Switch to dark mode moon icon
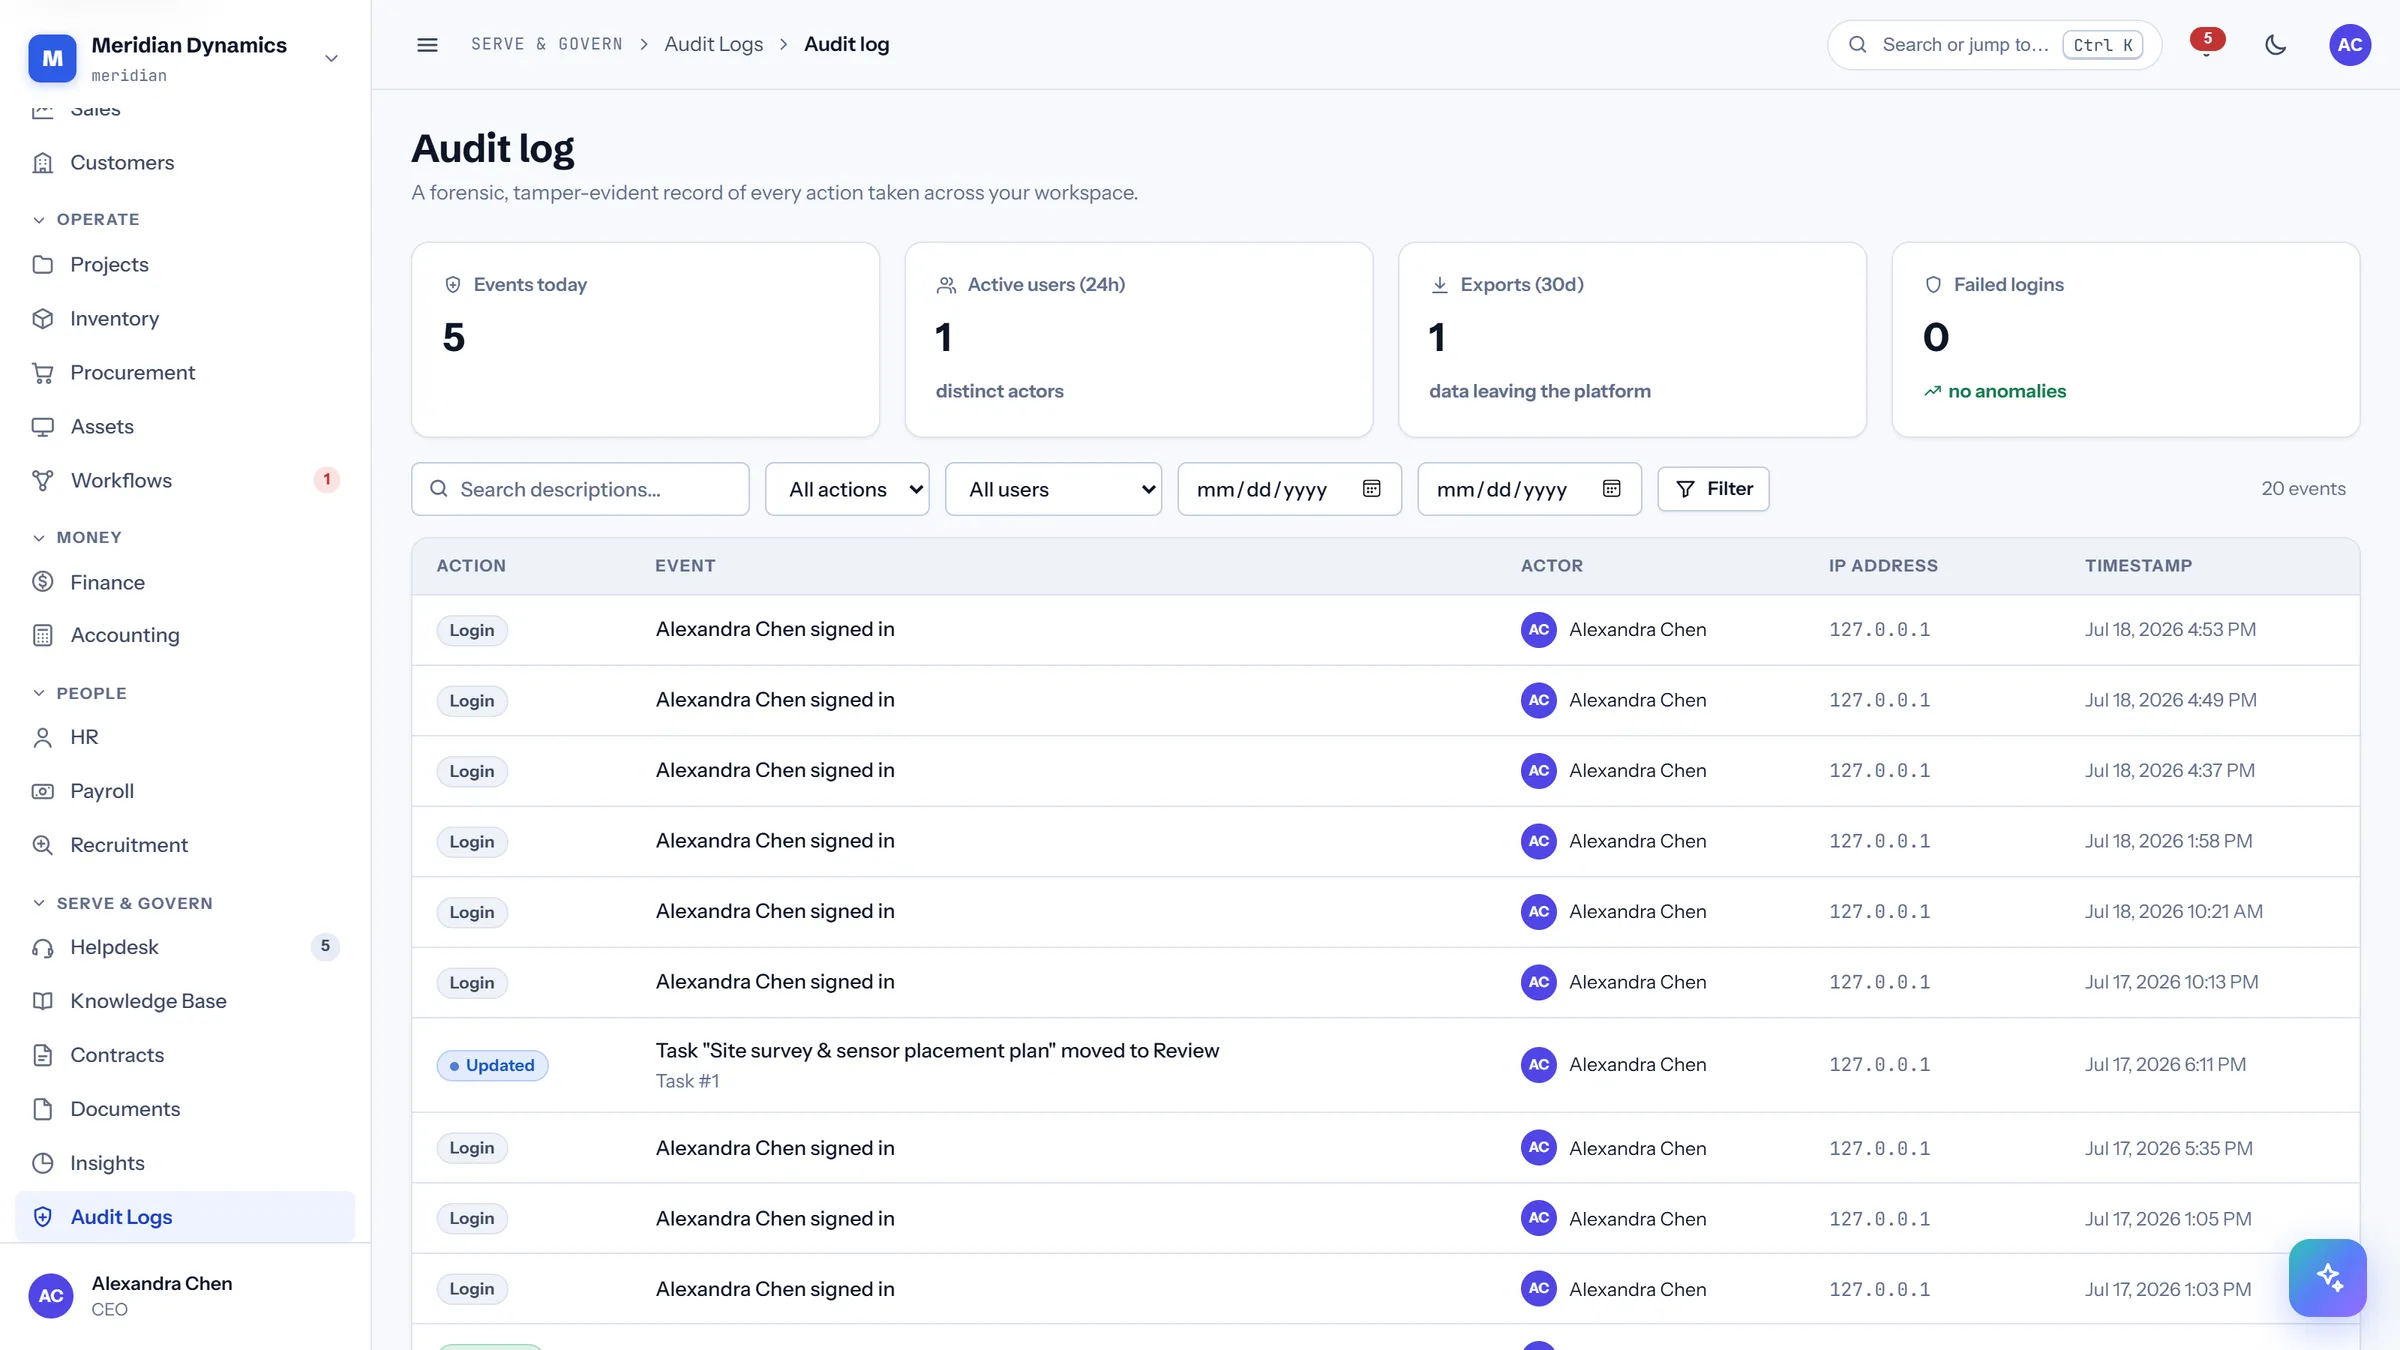Viewport: 2400px width, 1350px height. pos(2276,44)
